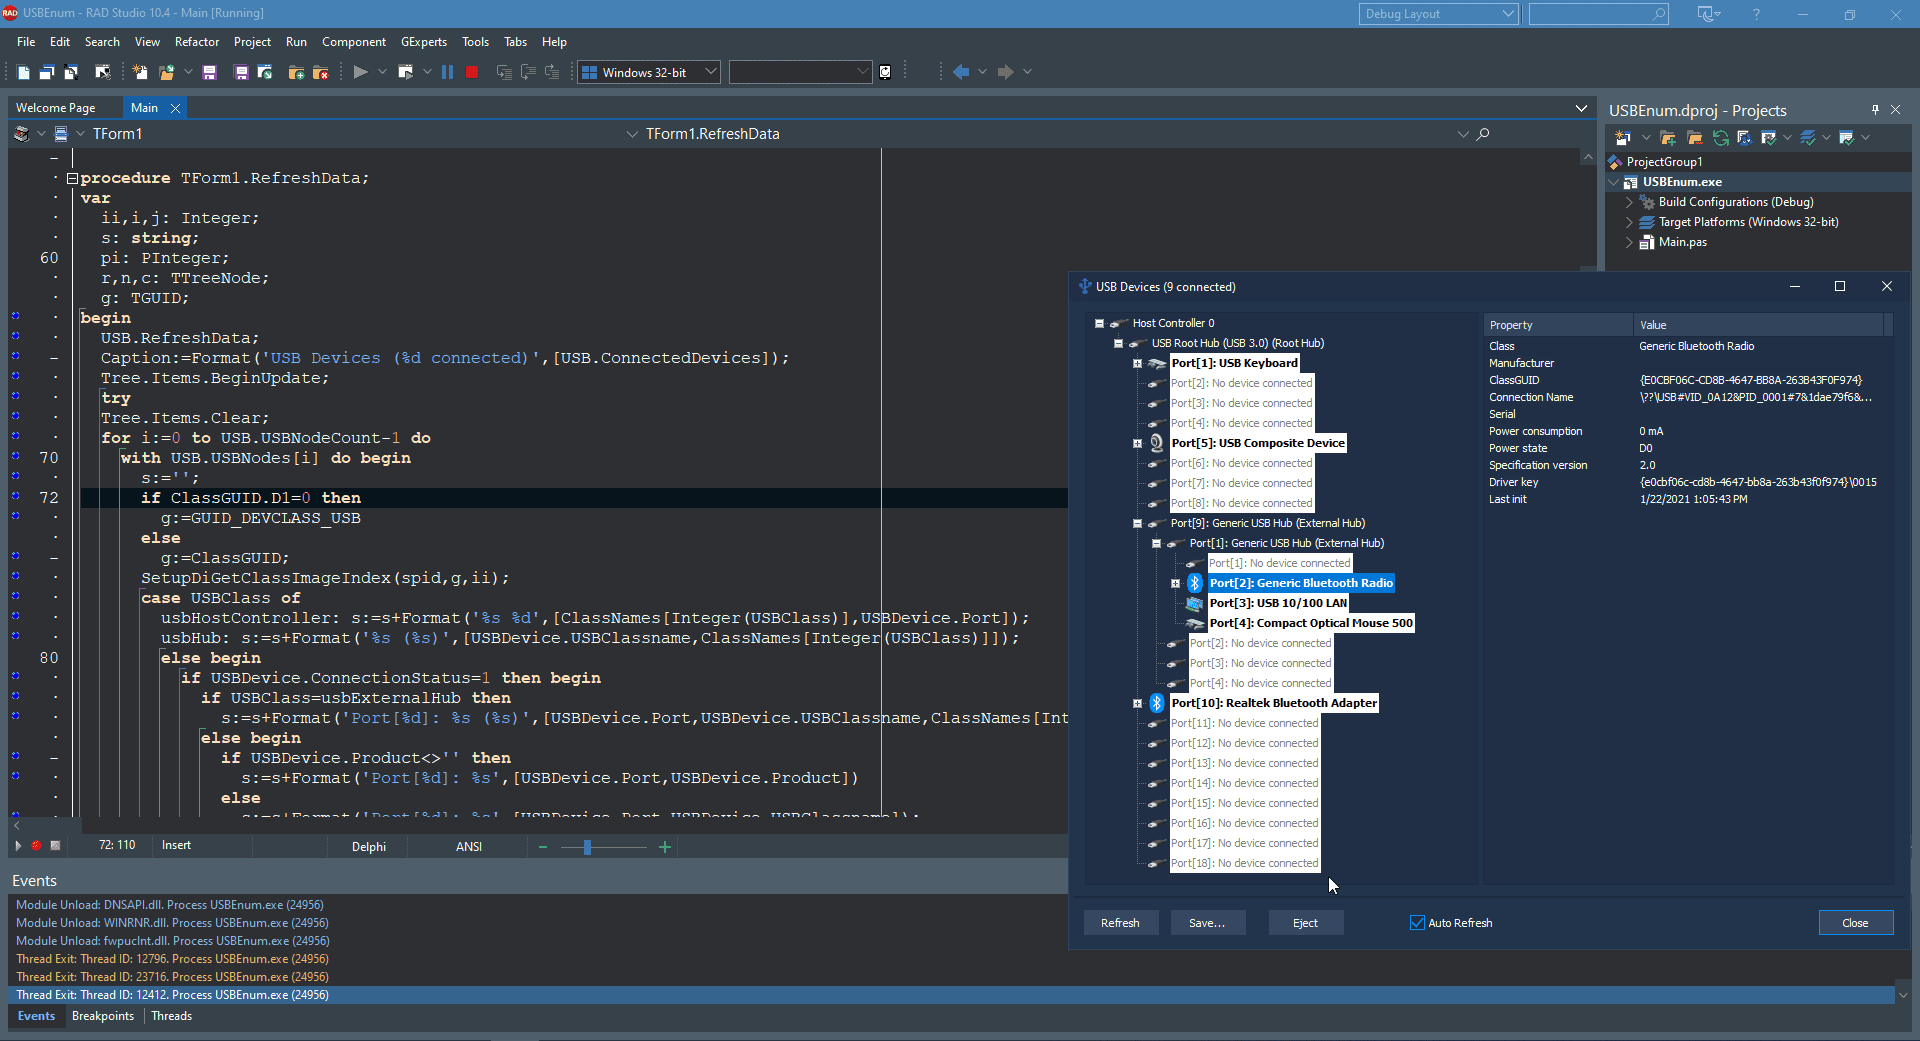Click the help question mark in title bar

[1756, 14]
